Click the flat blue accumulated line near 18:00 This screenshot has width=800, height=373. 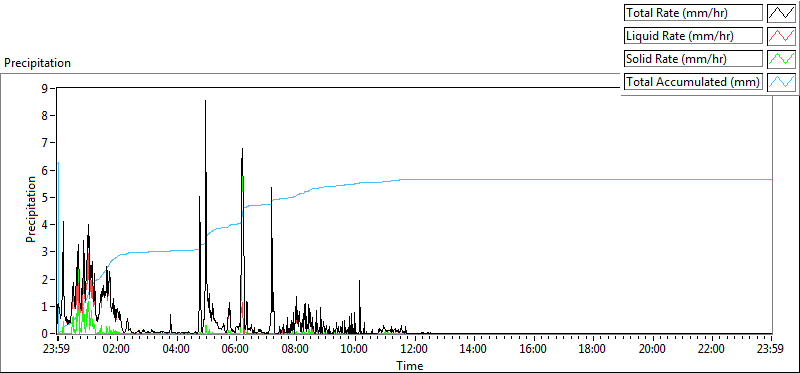pyautogui.click(x=592, y=180)
